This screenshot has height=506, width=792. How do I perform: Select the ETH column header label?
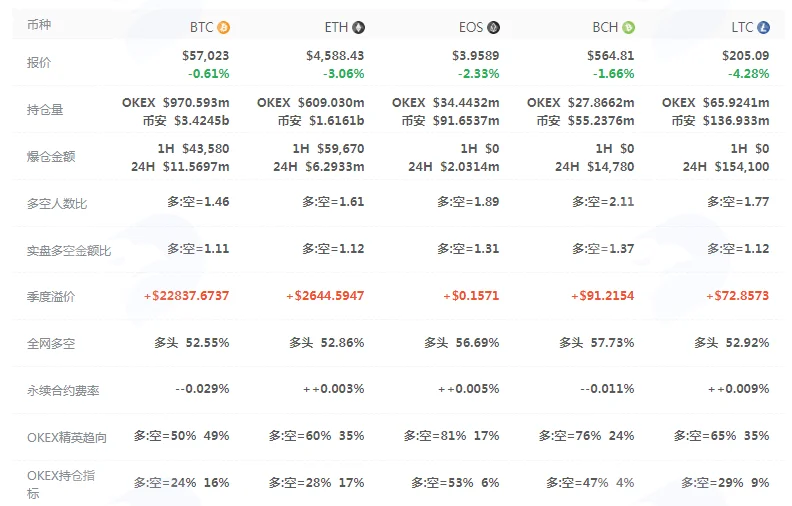tap(336, 27)
